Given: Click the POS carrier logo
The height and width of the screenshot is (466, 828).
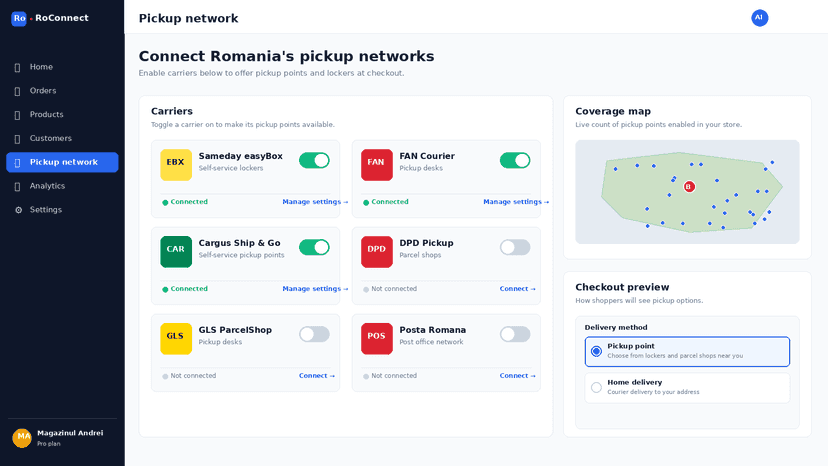Looking at the screenshot, I should click(x=377, y=339).
